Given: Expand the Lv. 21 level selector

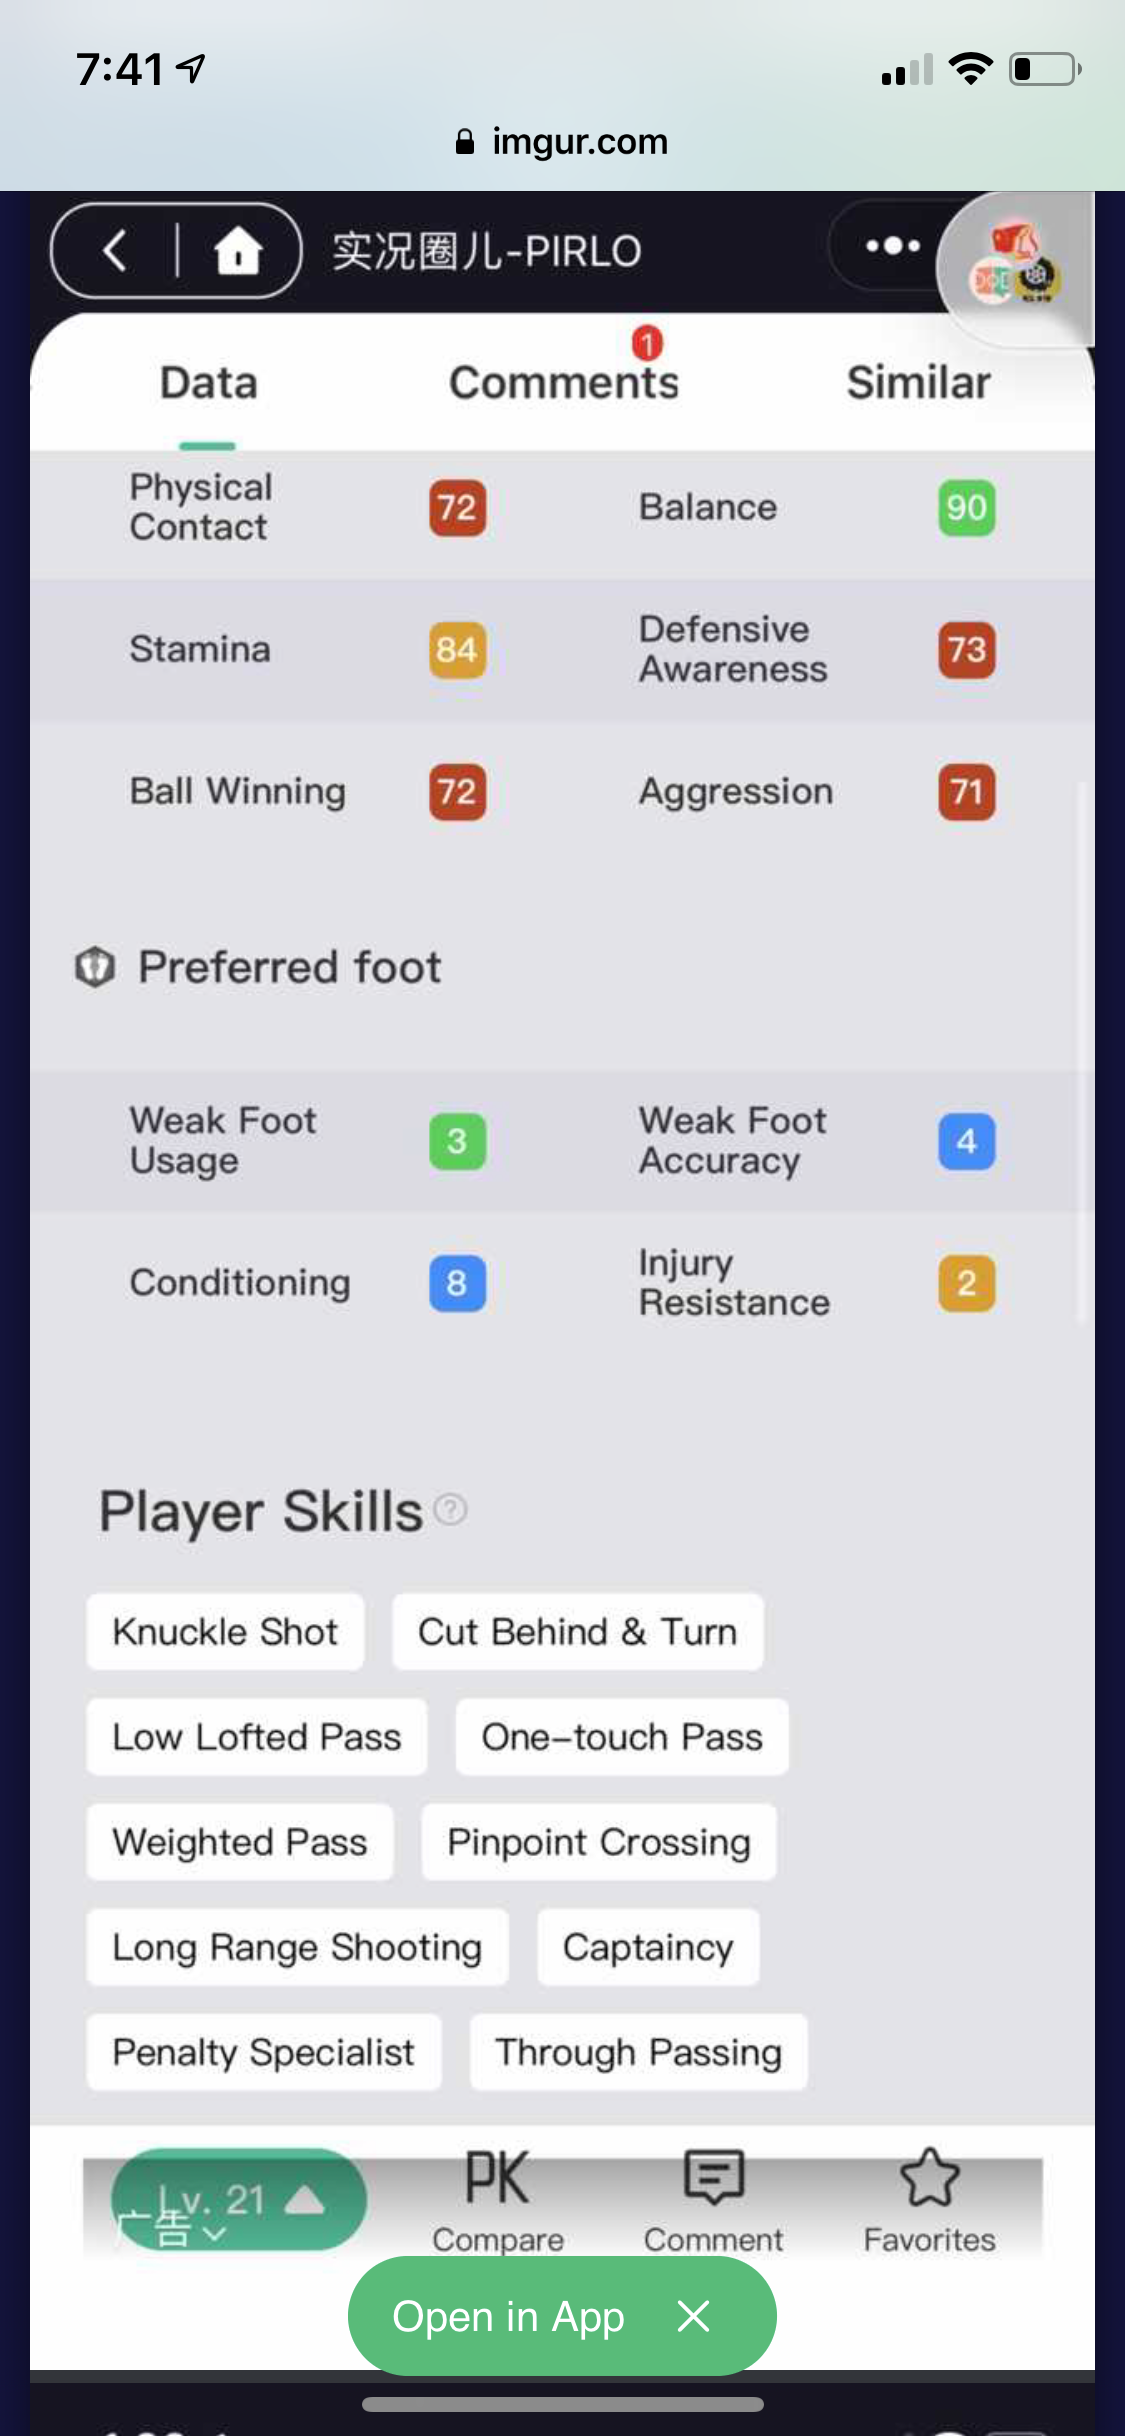Looking at the screenshot, I should point(238,2200).
